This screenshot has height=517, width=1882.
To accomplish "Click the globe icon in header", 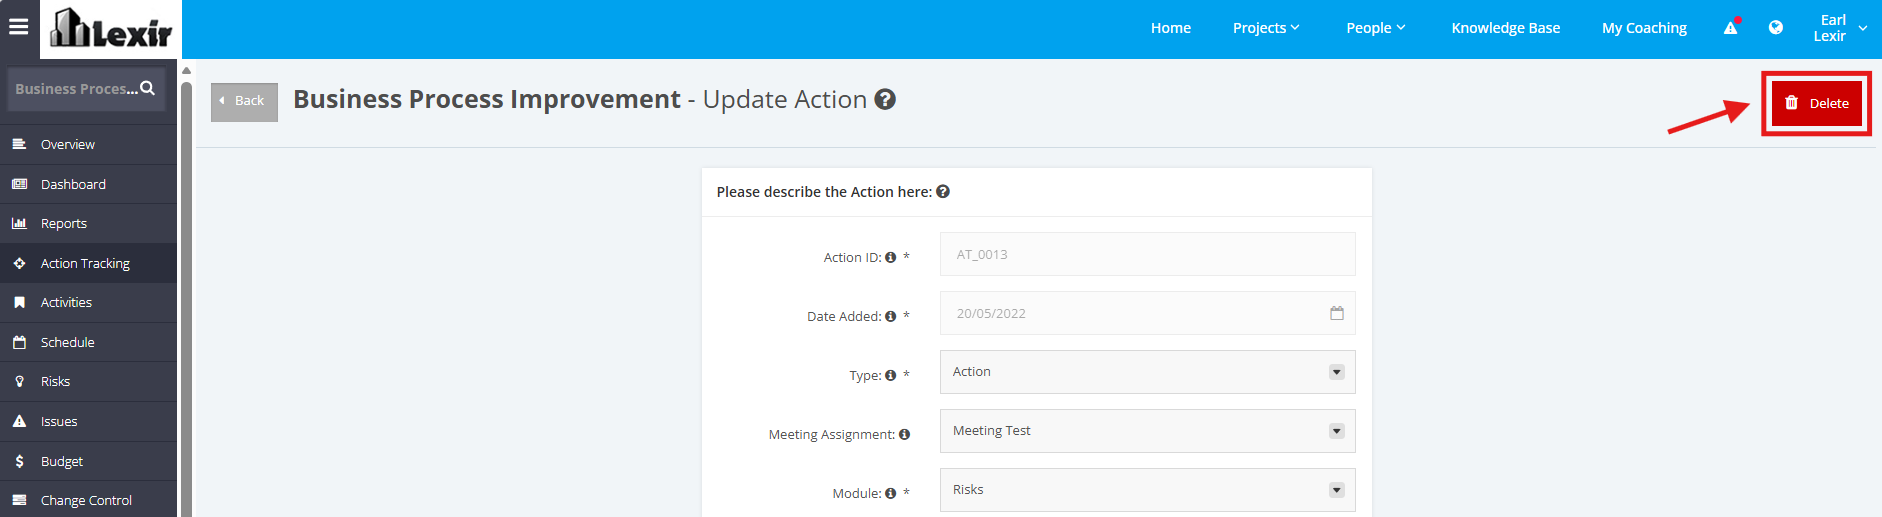I will point(1776,27).
